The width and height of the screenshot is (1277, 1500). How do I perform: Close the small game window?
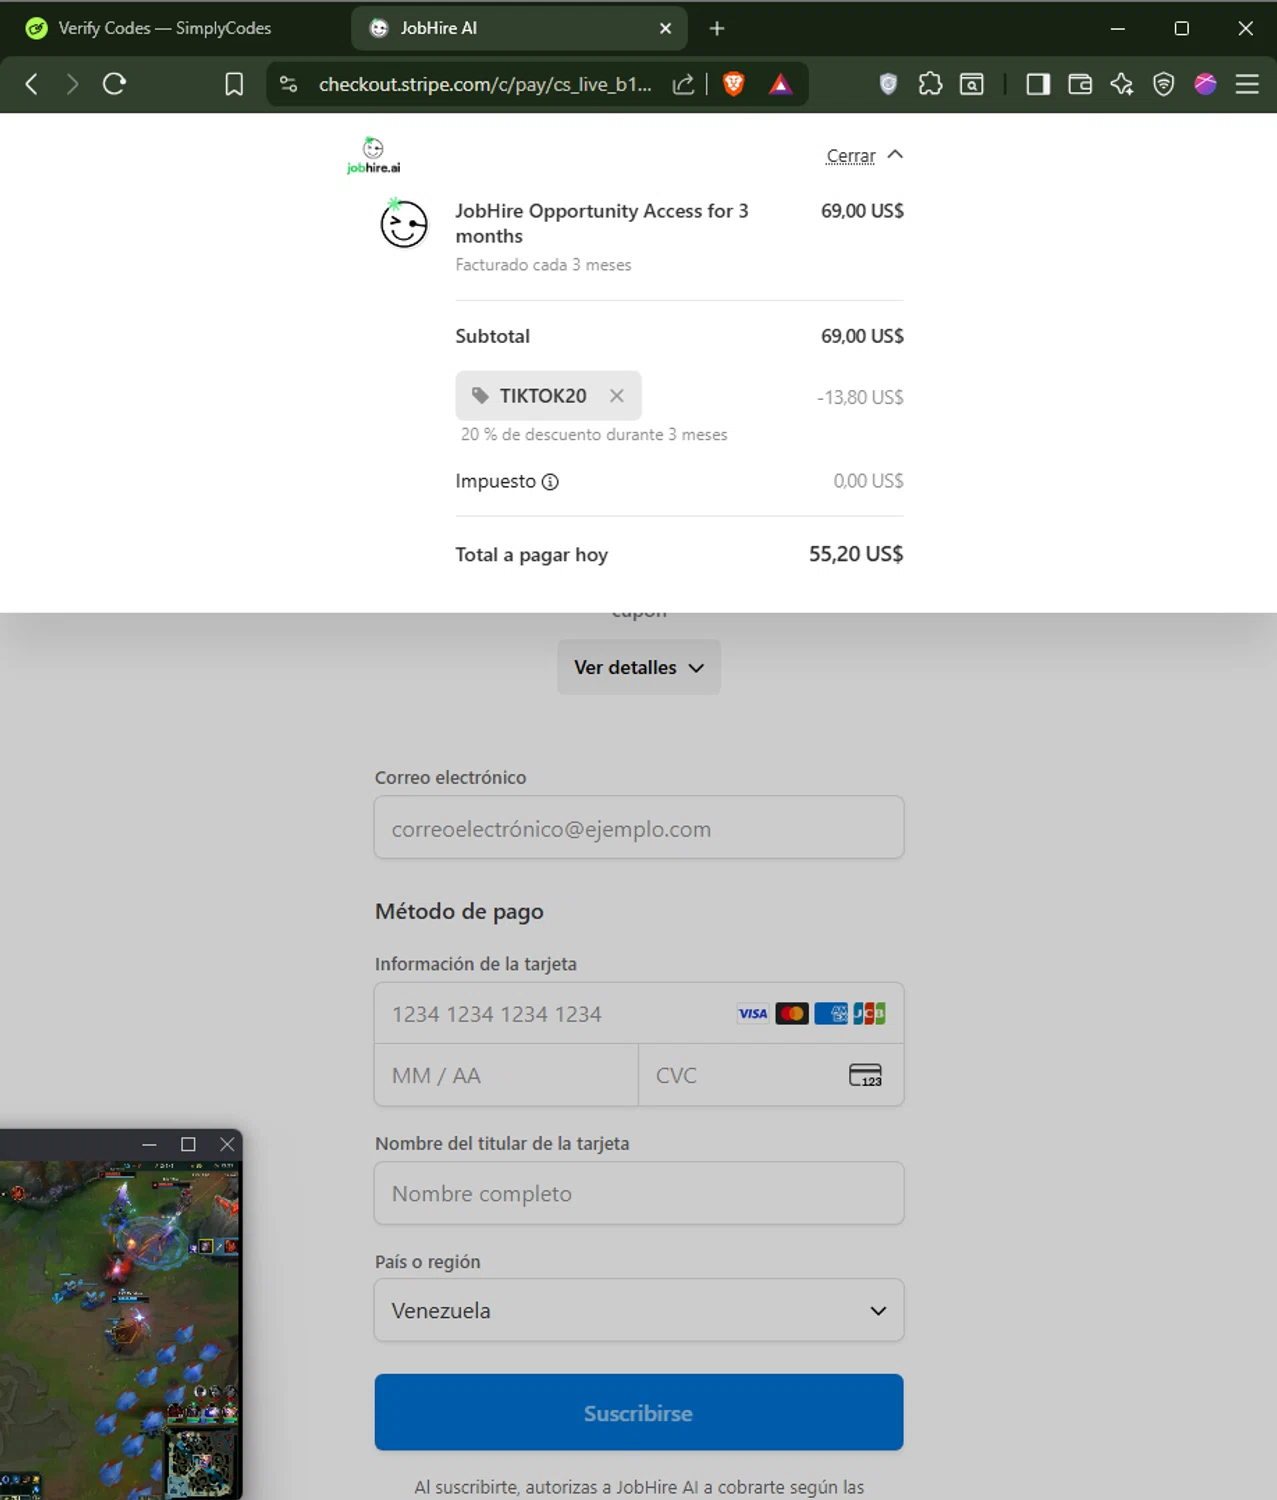(x=227, y=1144)
